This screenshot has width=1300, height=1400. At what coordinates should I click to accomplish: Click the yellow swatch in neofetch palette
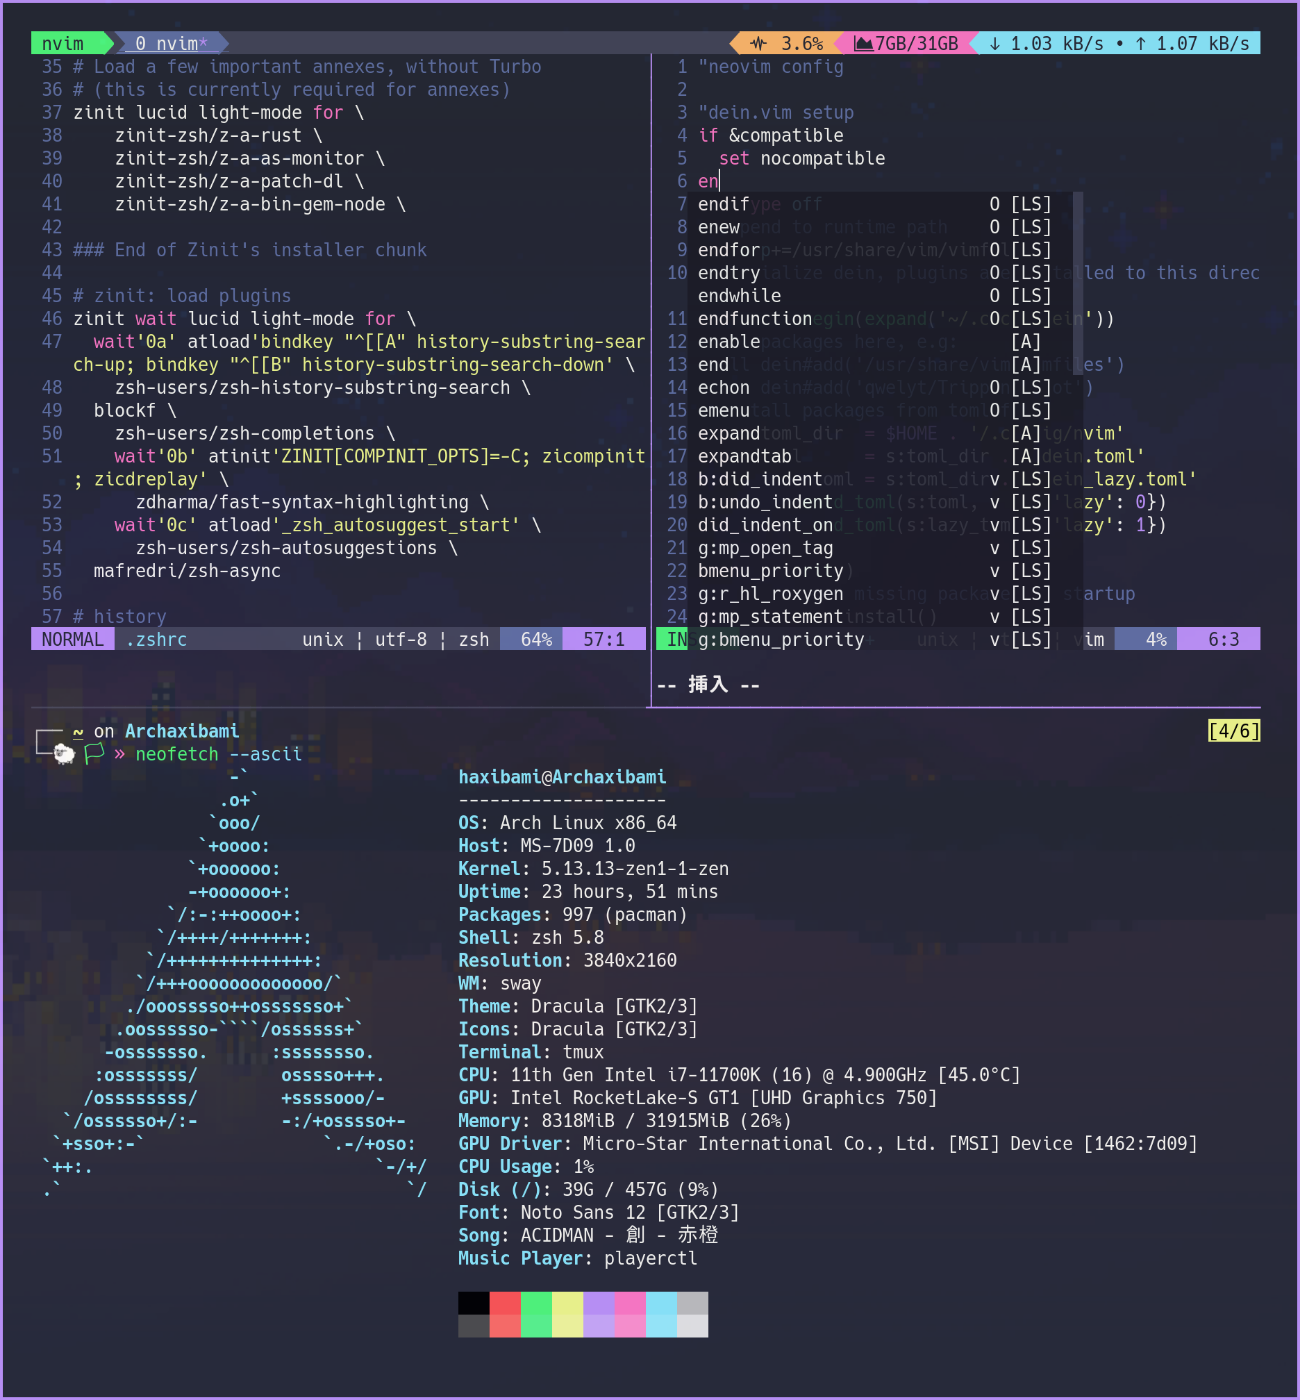point(567,1303)
